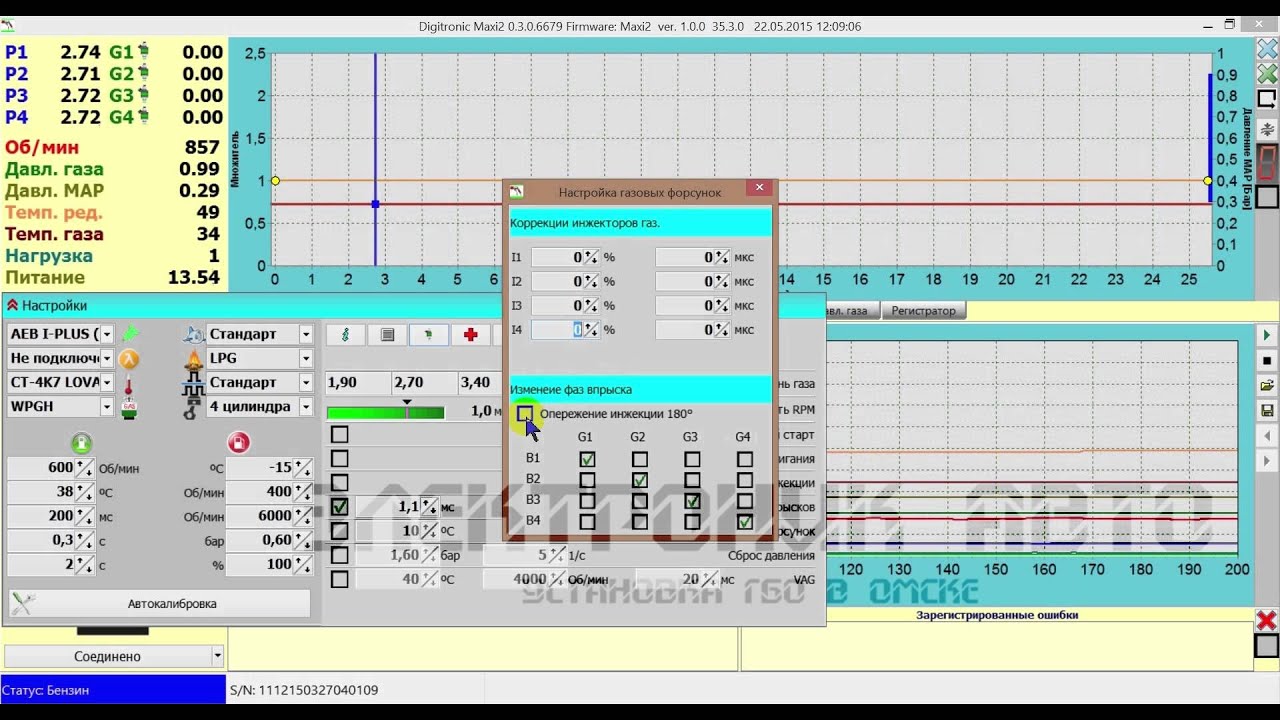Click the green petrol-to-gas switch icon
1280x720 pixels.
point(82,443)
